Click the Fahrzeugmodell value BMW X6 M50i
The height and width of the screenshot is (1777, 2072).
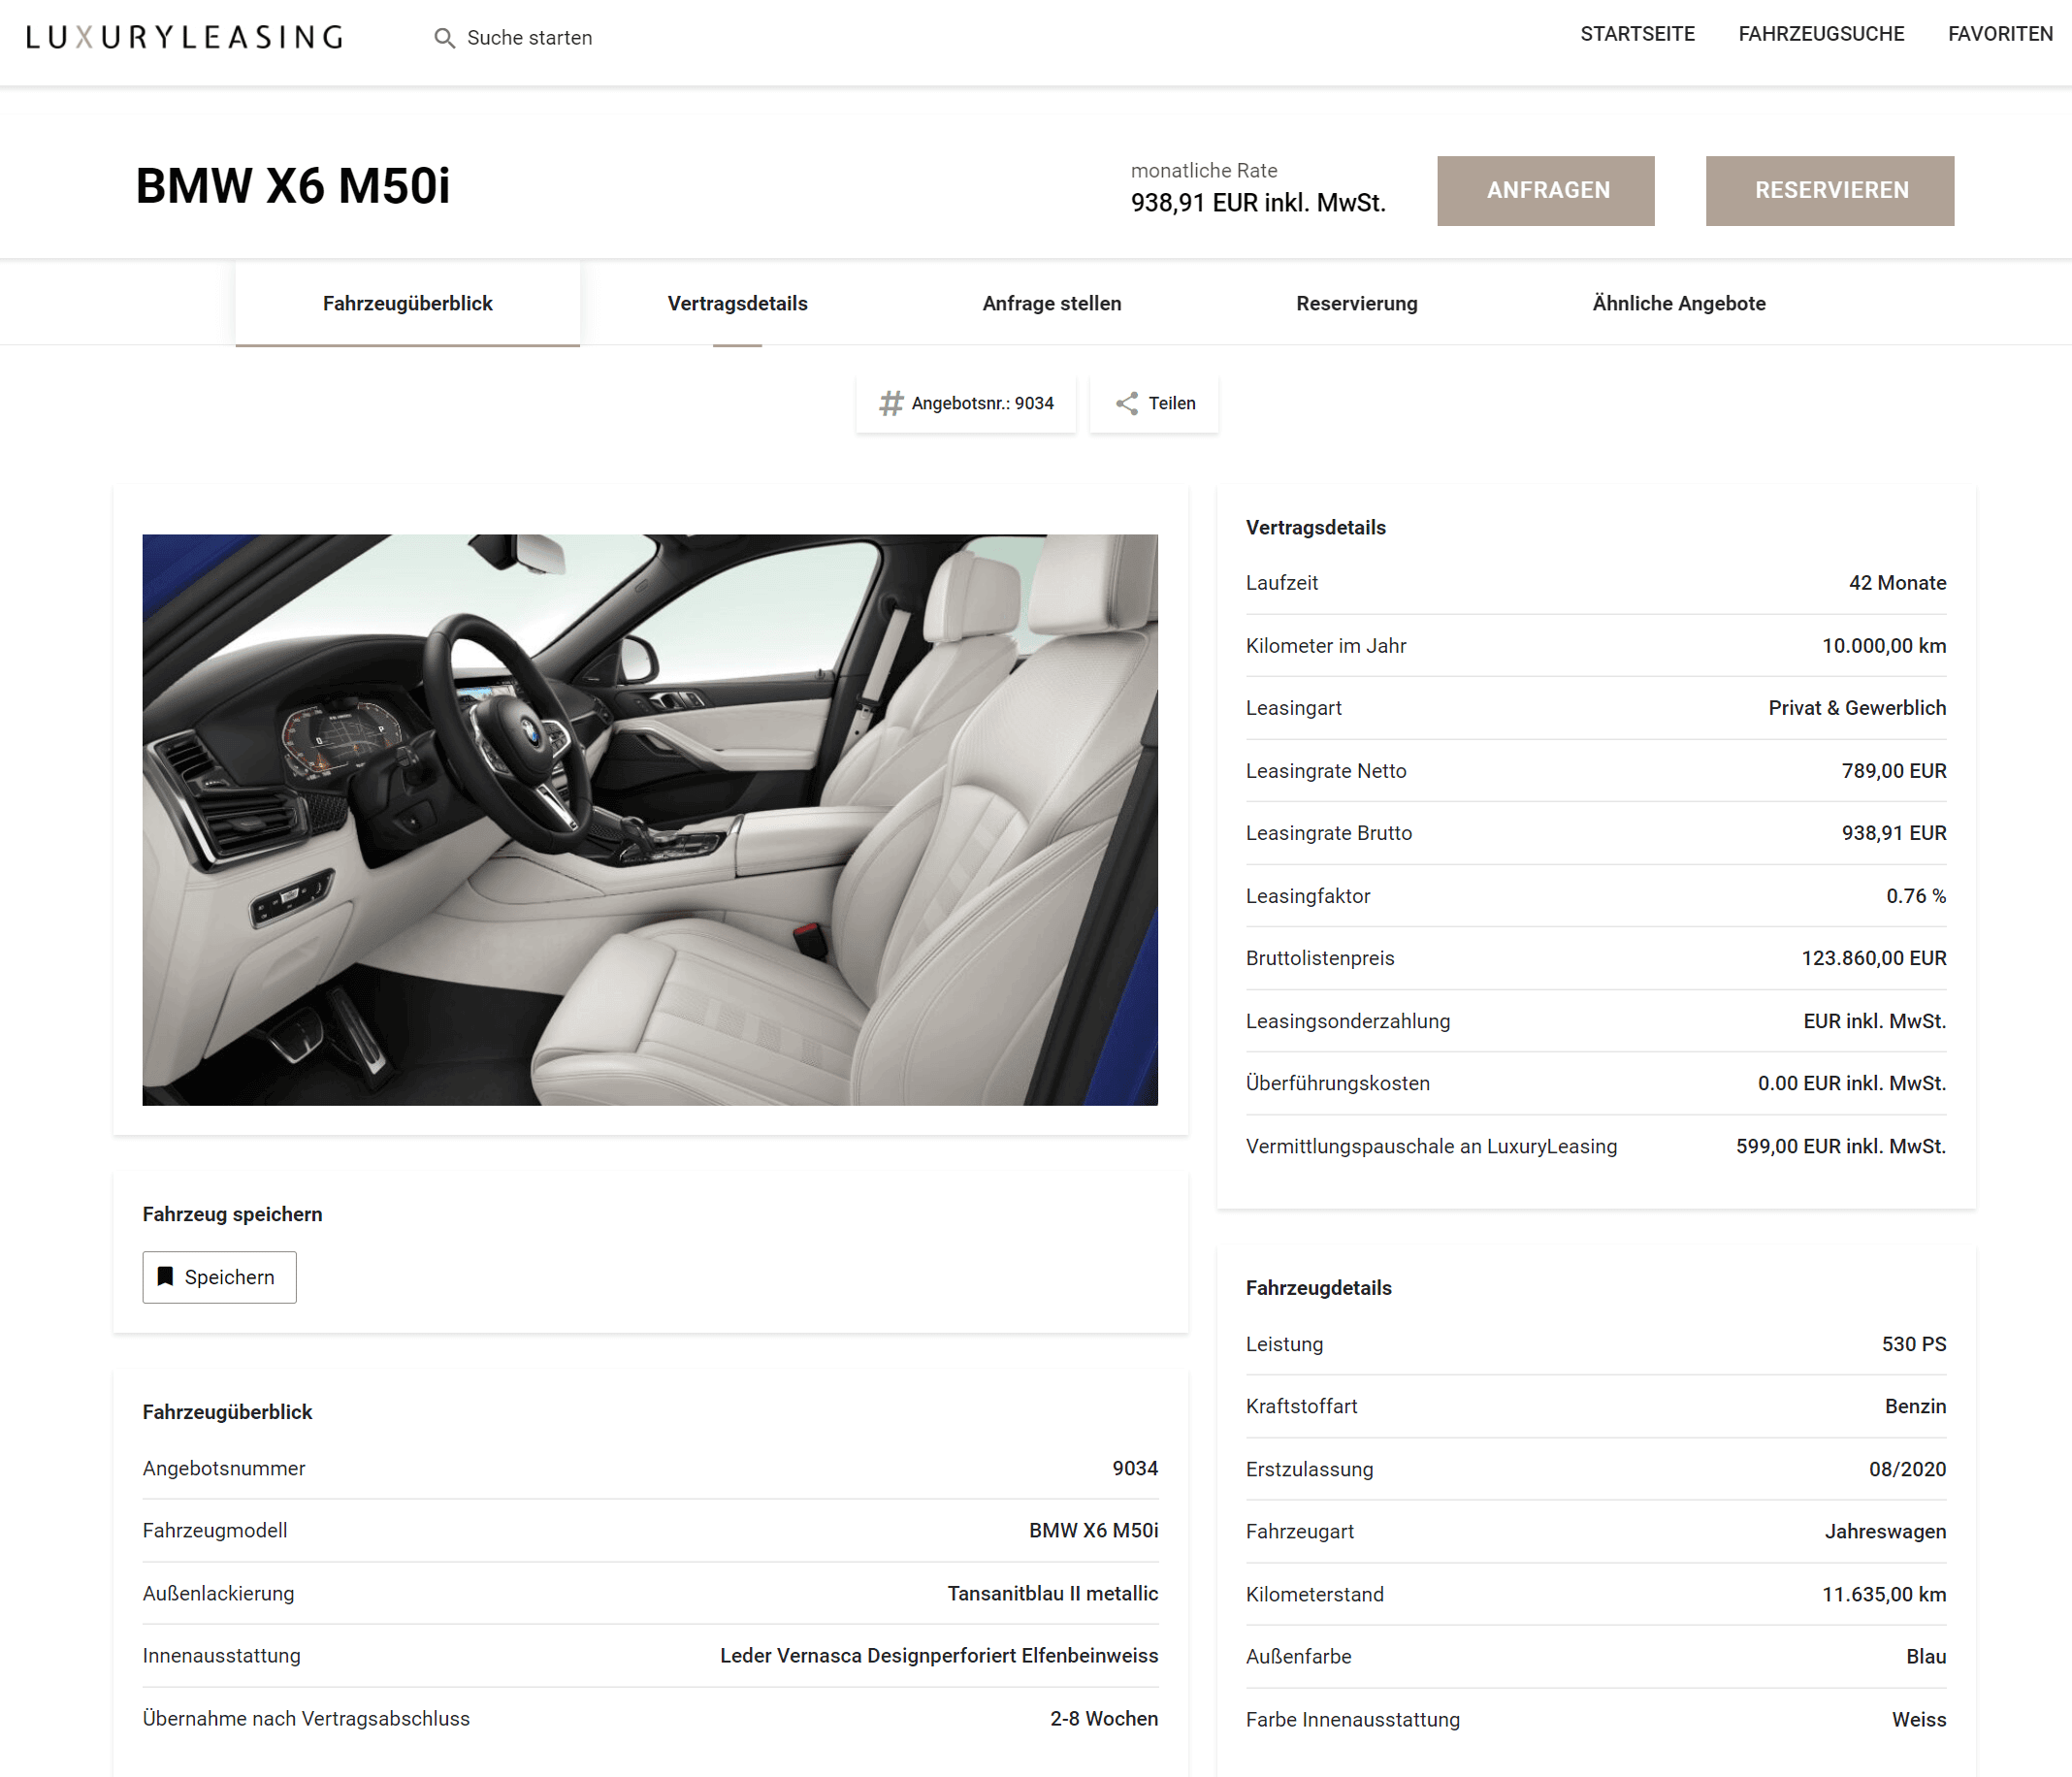(x=1093, y=1530)
